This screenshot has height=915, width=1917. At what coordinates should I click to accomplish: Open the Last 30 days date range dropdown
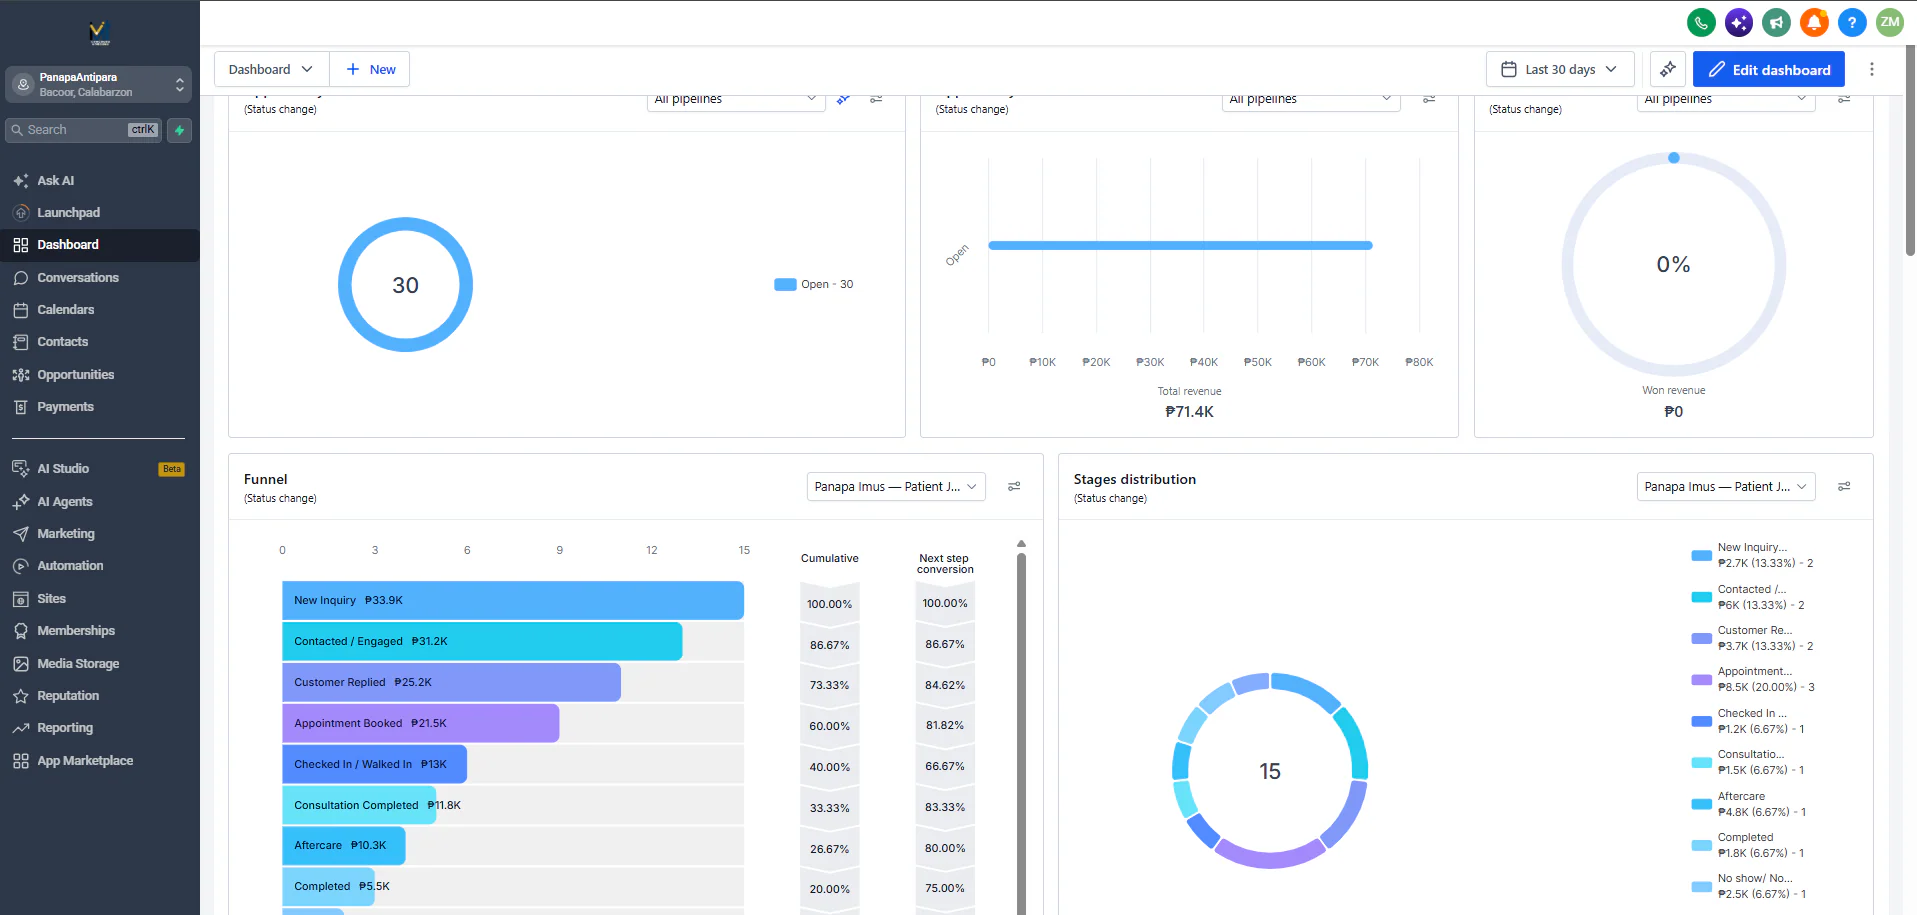1560,69
